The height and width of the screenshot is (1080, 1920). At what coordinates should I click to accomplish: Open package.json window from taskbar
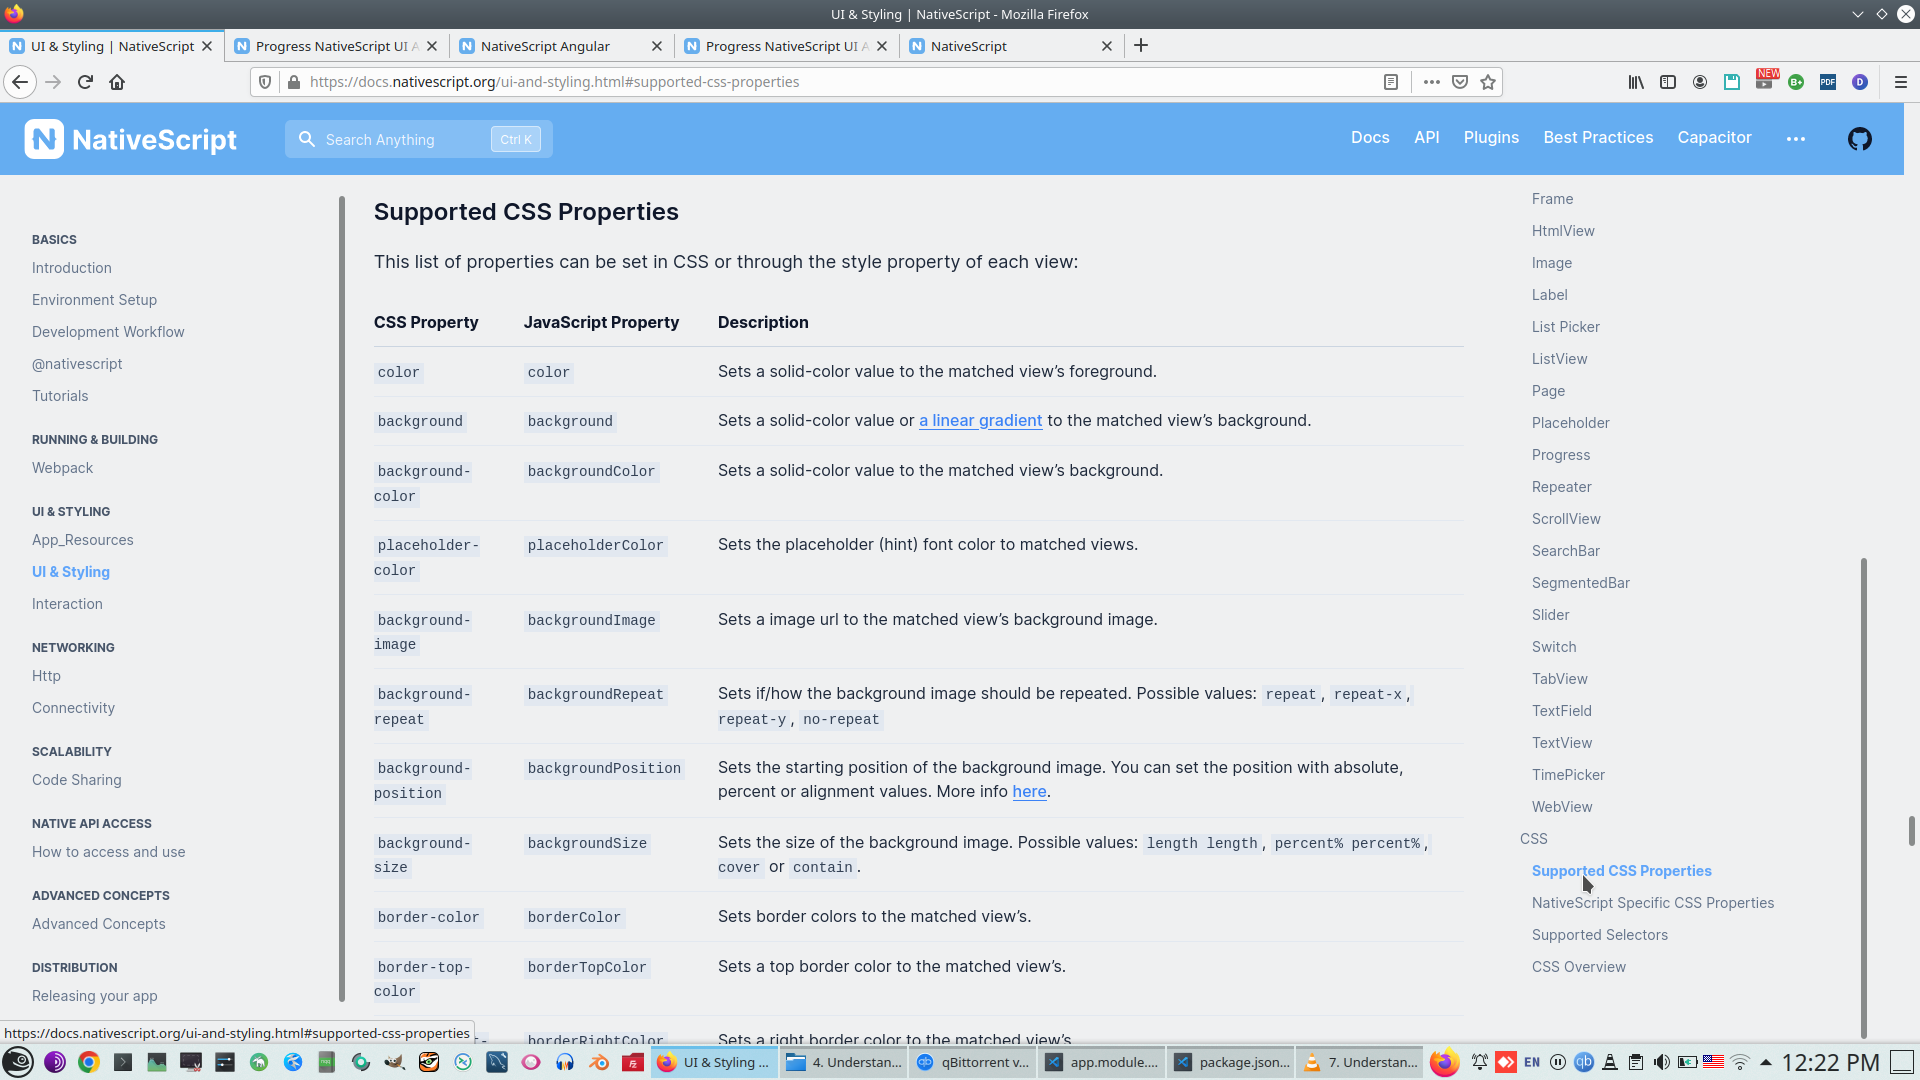pyautogui.click(x=1232, y=1062)
